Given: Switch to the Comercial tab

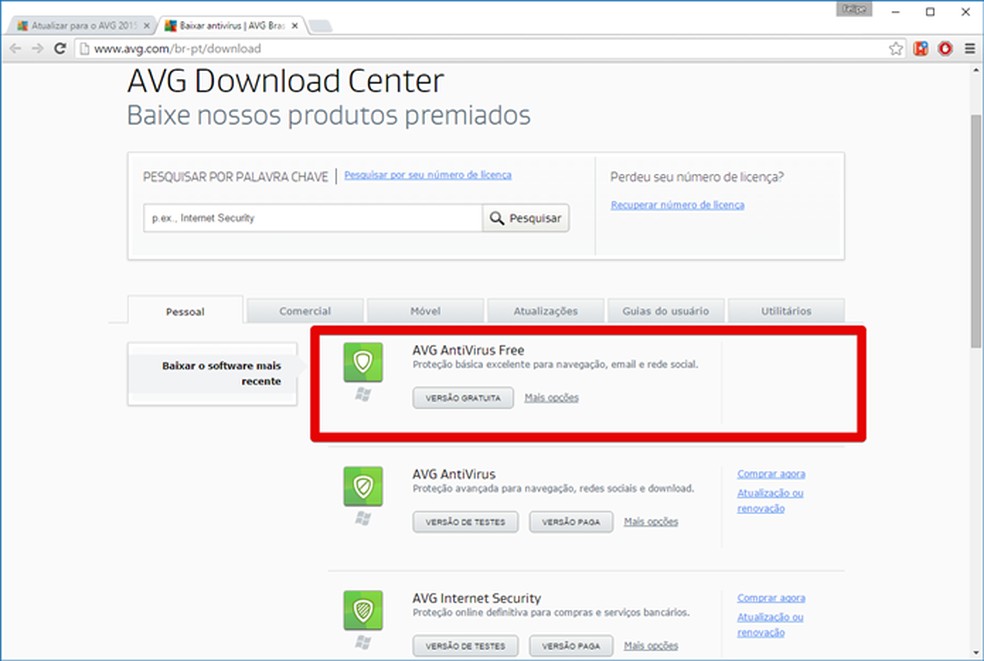Looking at the screenshot, I should 304,311.
